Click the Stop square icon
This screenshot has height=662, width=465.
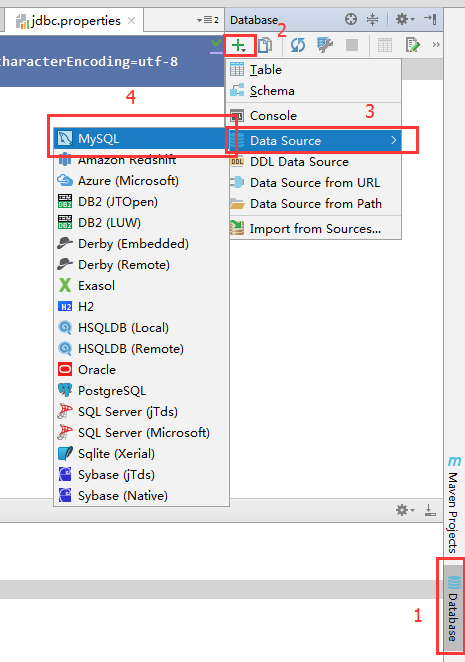pos(352,45)
